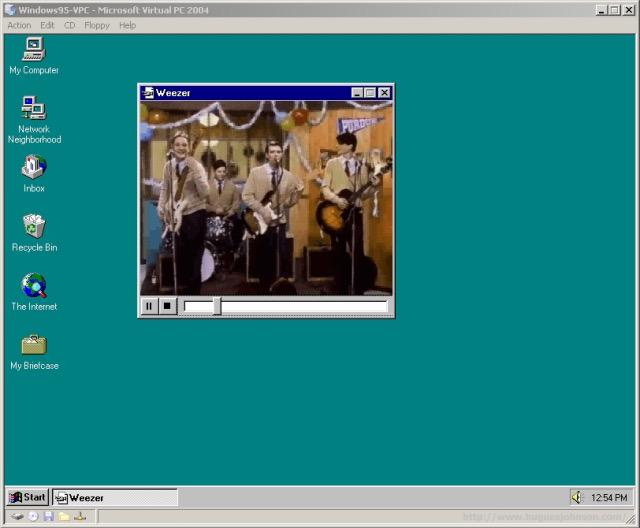Click the floppy disk status bar icon

pyautogui.click(x=49, y=517)
